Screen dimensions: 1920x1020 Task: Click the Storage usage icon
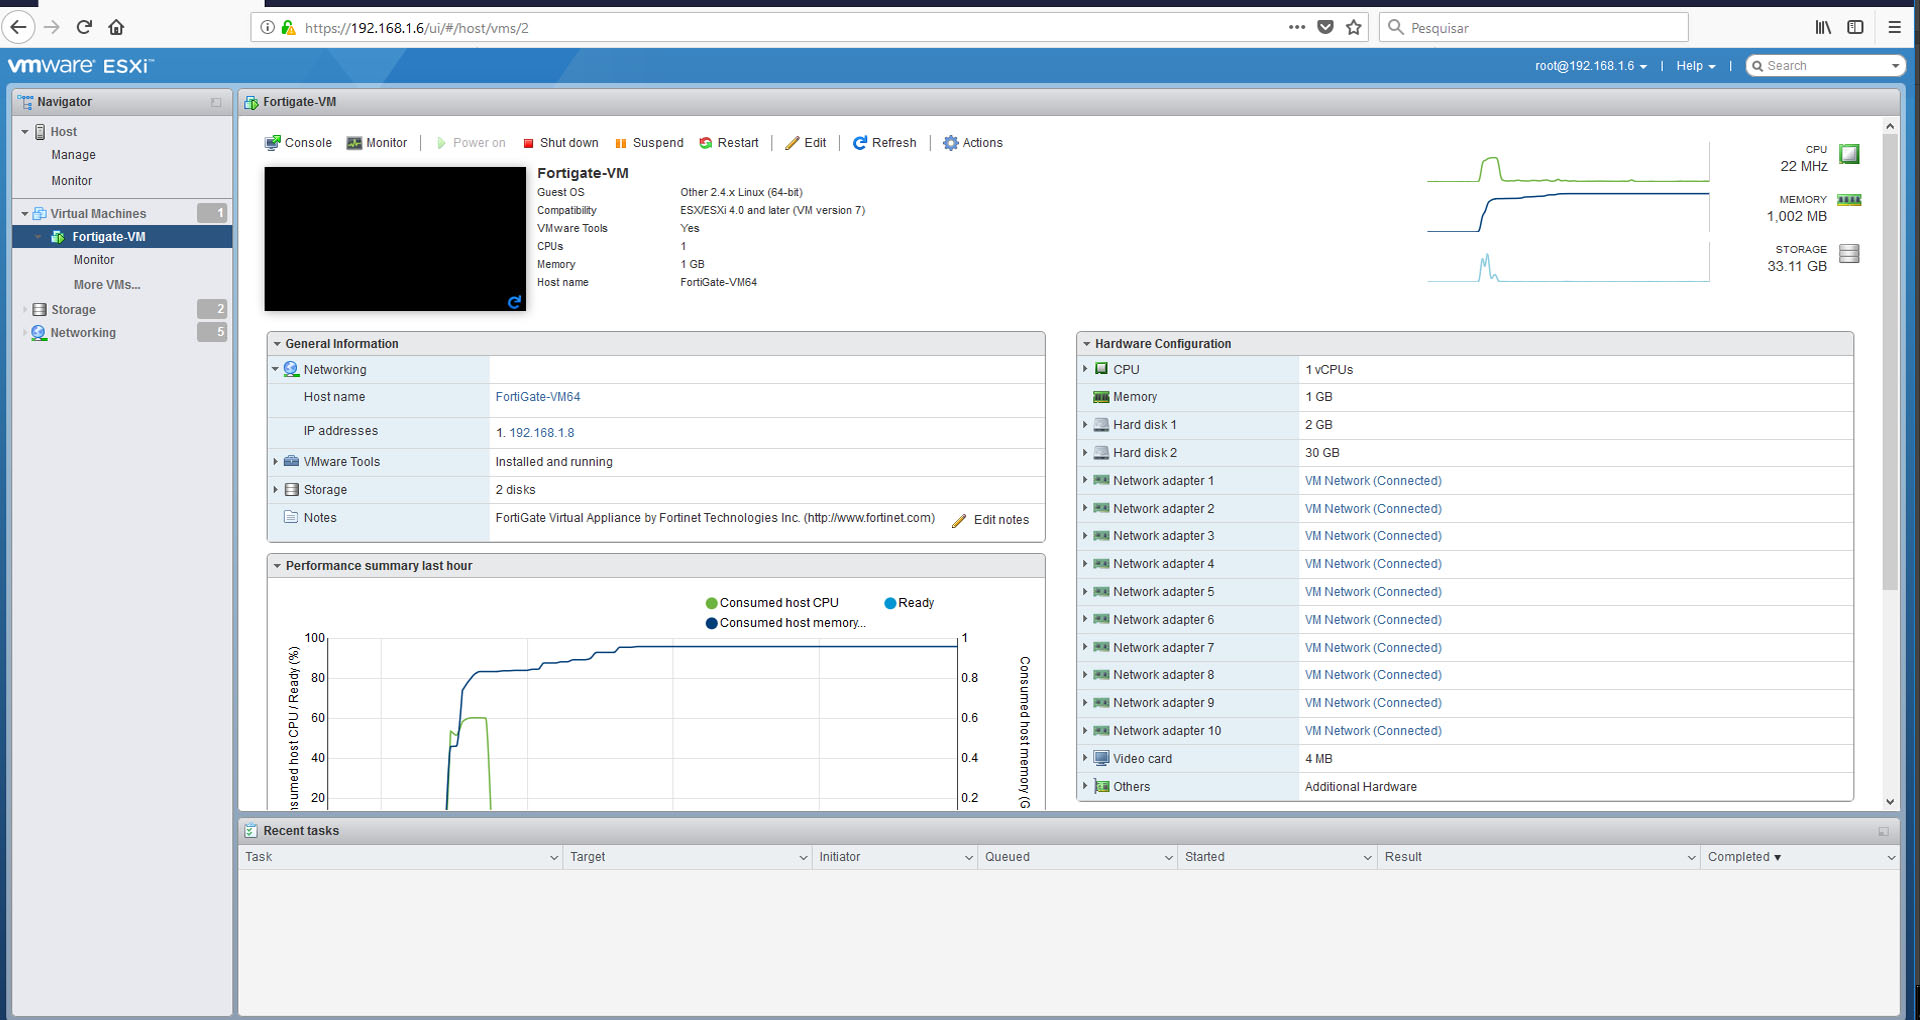click(1849, 254)
